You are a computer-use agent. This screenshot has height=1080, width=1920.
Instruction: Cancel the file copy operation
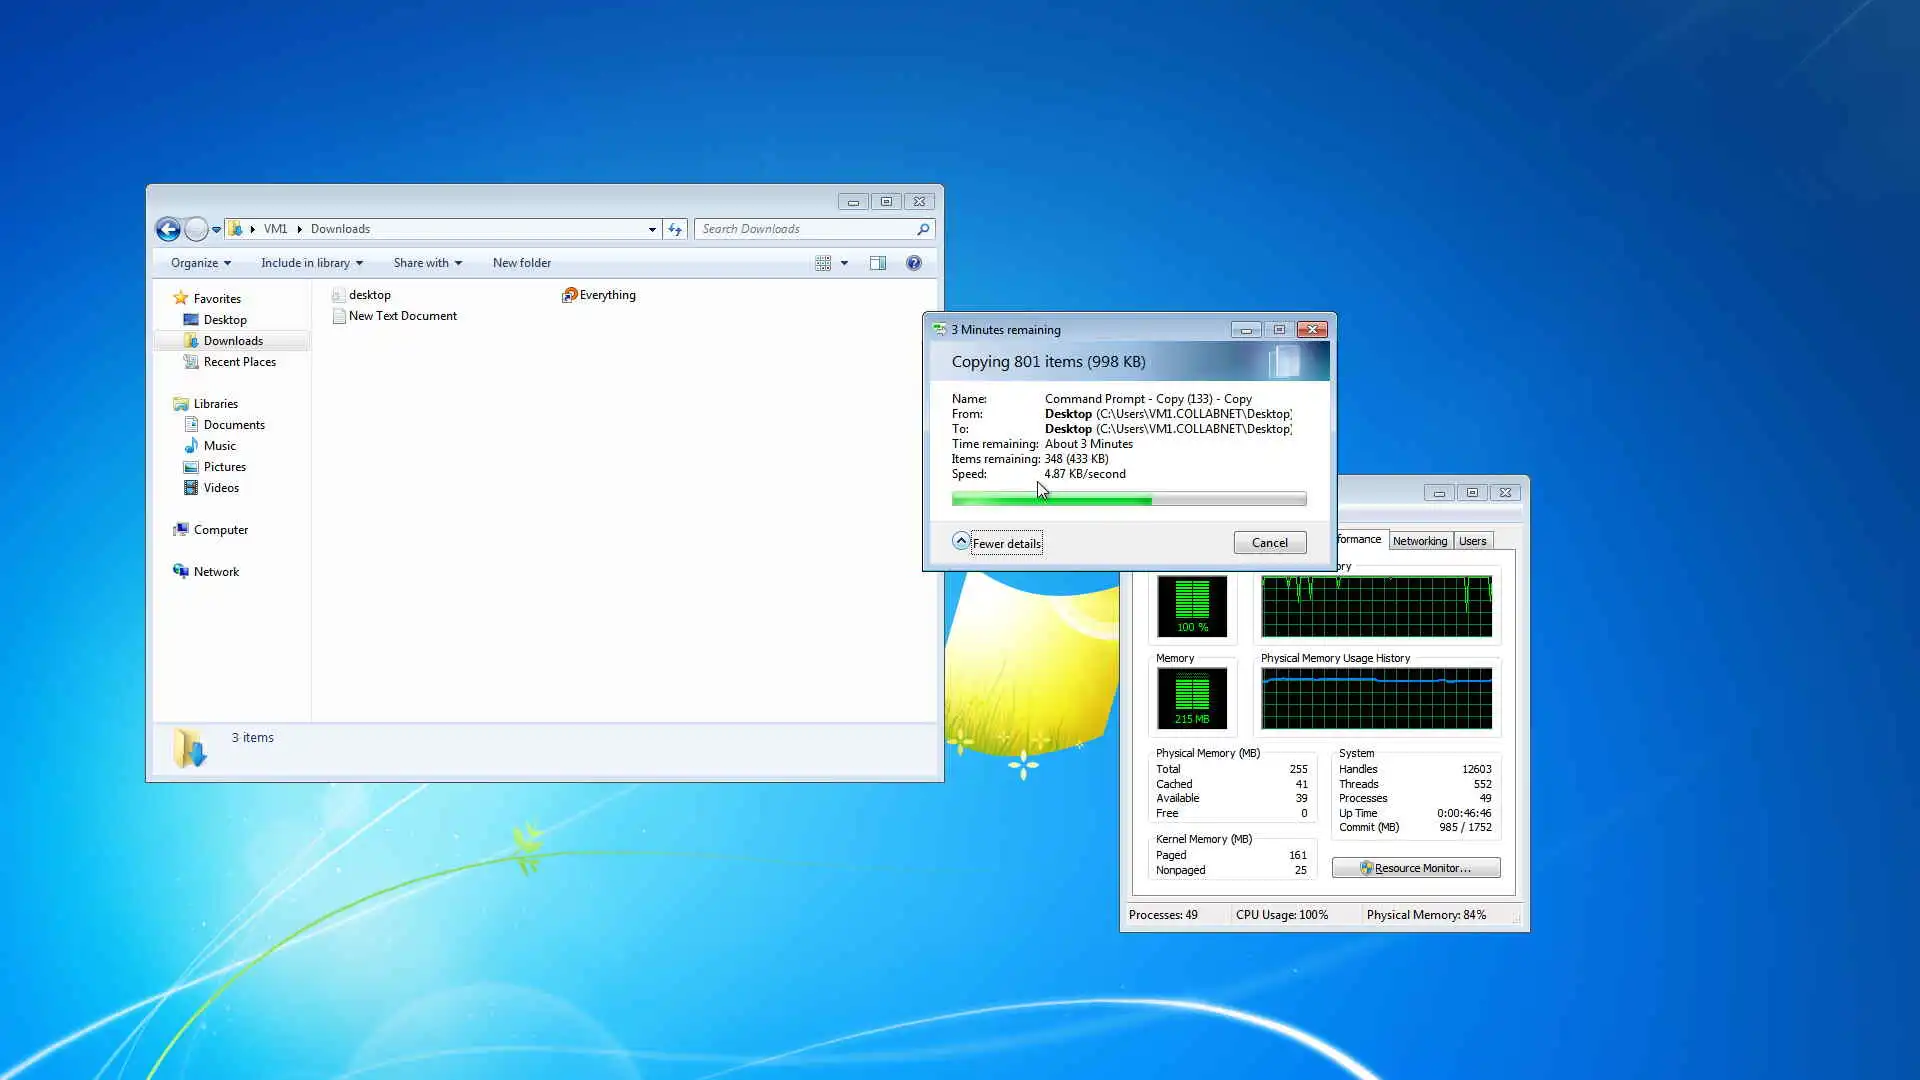tap(1269, 543)
